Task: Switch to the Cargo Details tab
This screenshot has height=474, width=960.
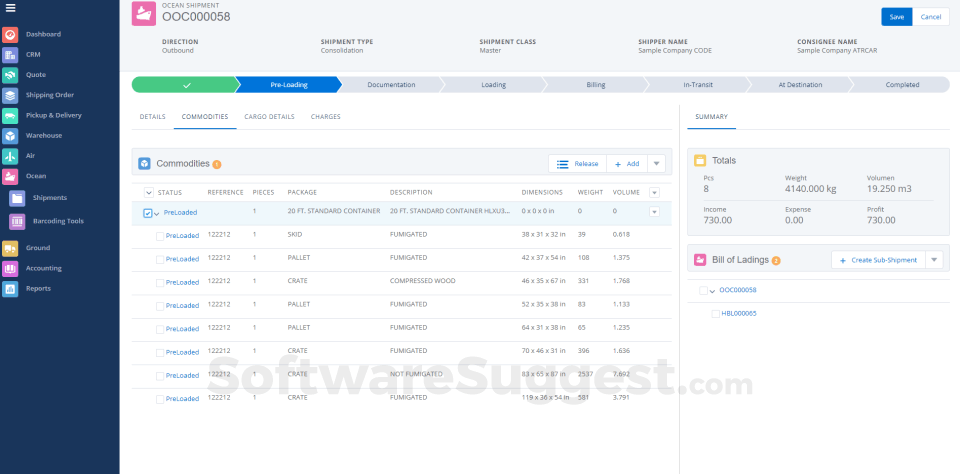Action: click(x=269, y=117)
